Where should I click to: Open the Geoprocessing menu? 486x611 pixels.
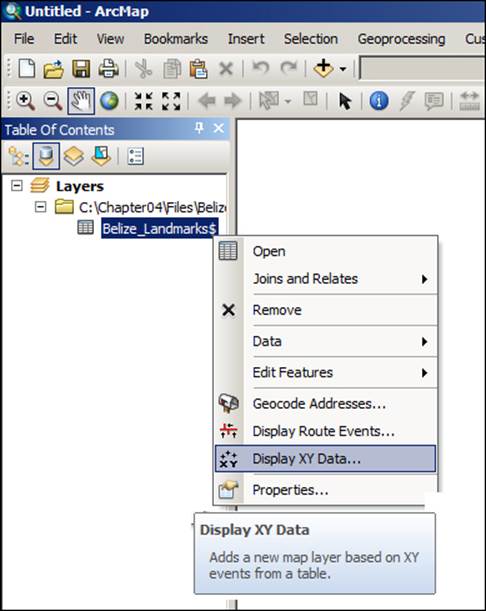(401, 39)
